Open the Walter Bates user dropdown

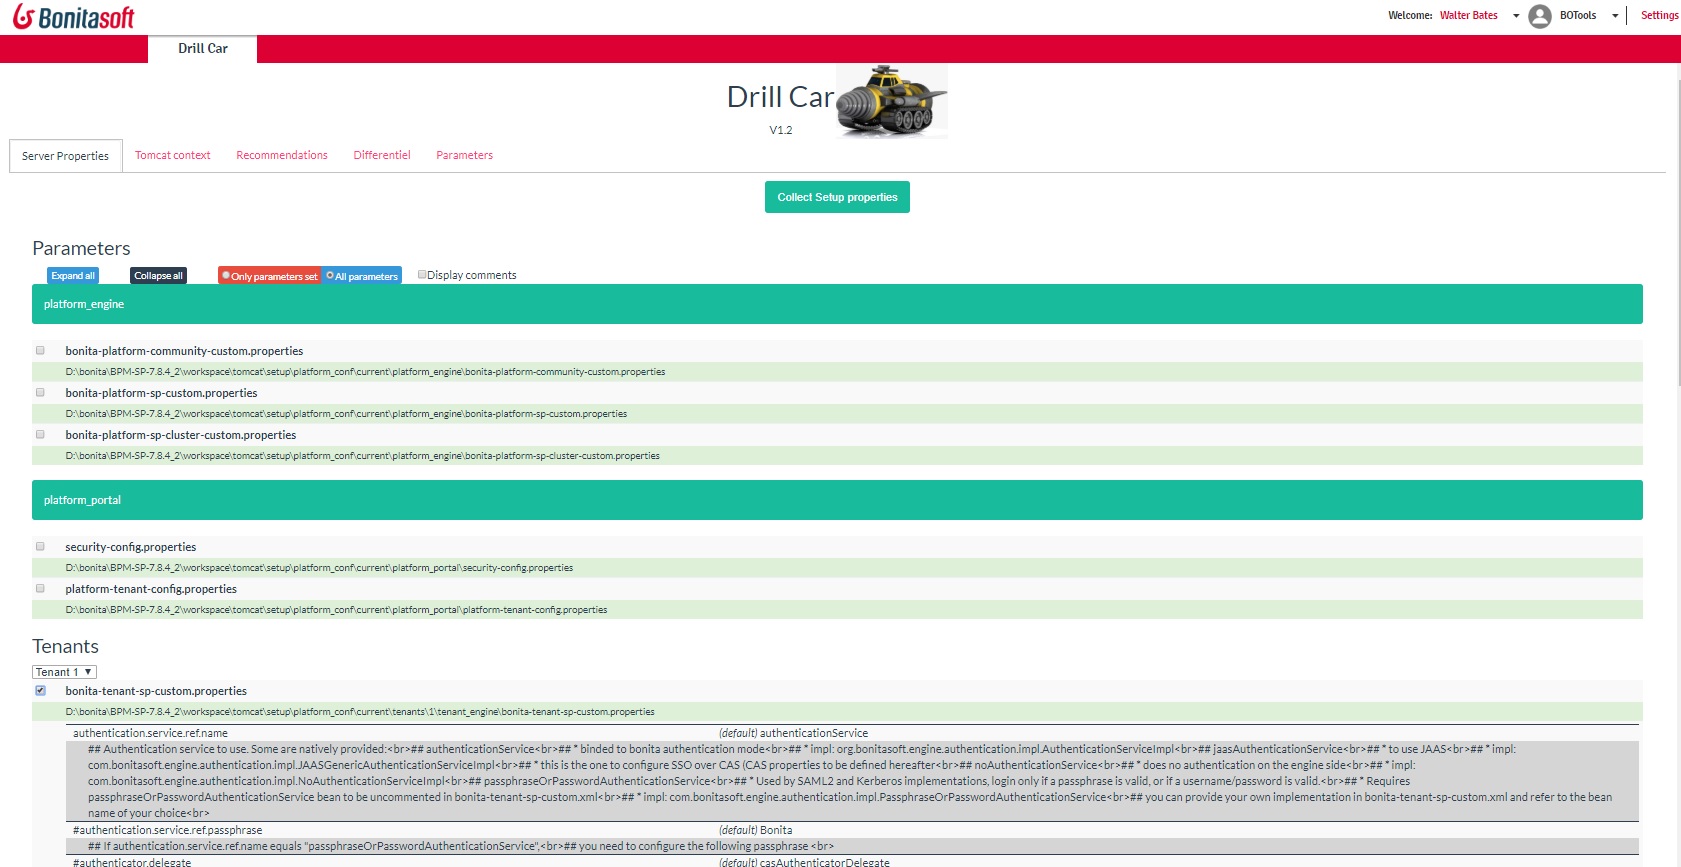click(1479, 15)
